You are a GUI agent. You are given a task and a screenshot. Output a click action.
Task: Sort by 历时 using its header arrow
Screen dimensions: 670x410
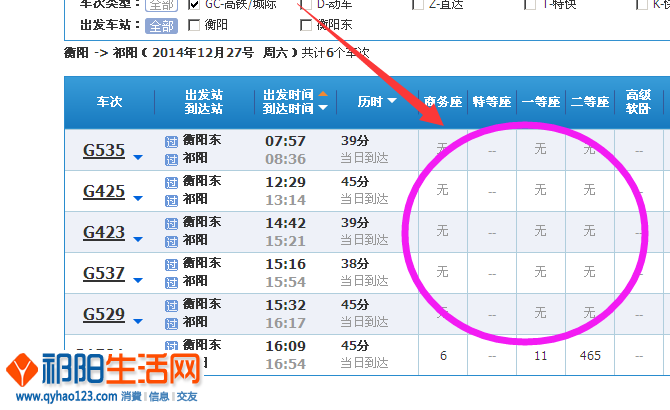point(392,101)
